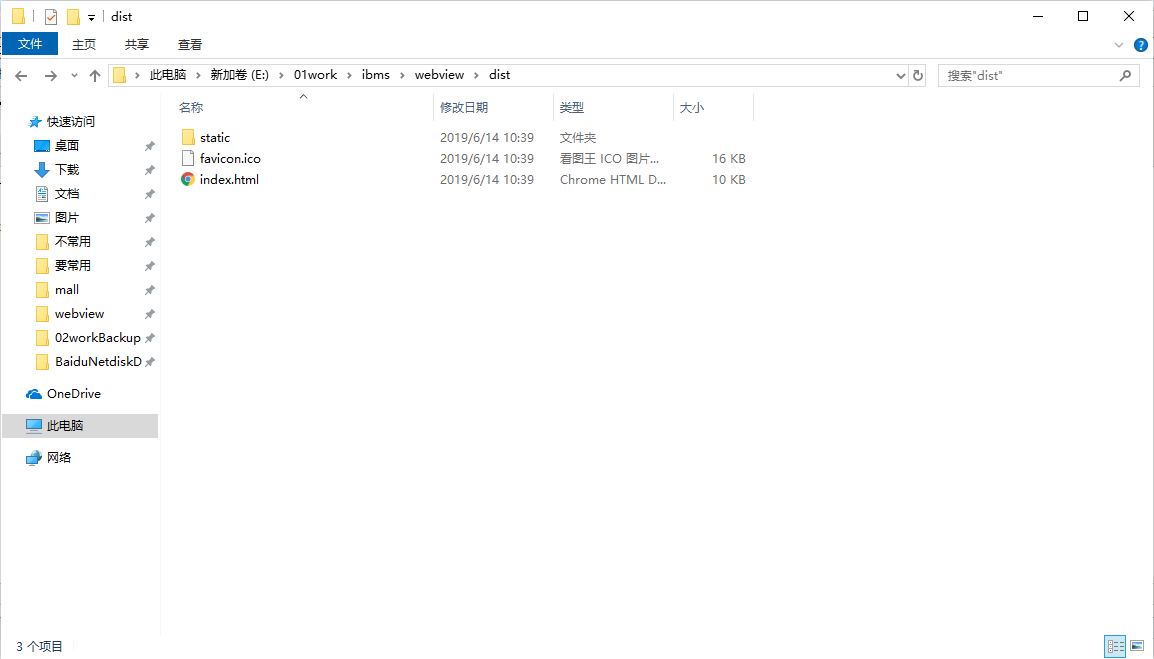Click the Help question-mark icon
The height and width of the screenshot is (659, 1154).
tap(1141, 44)
